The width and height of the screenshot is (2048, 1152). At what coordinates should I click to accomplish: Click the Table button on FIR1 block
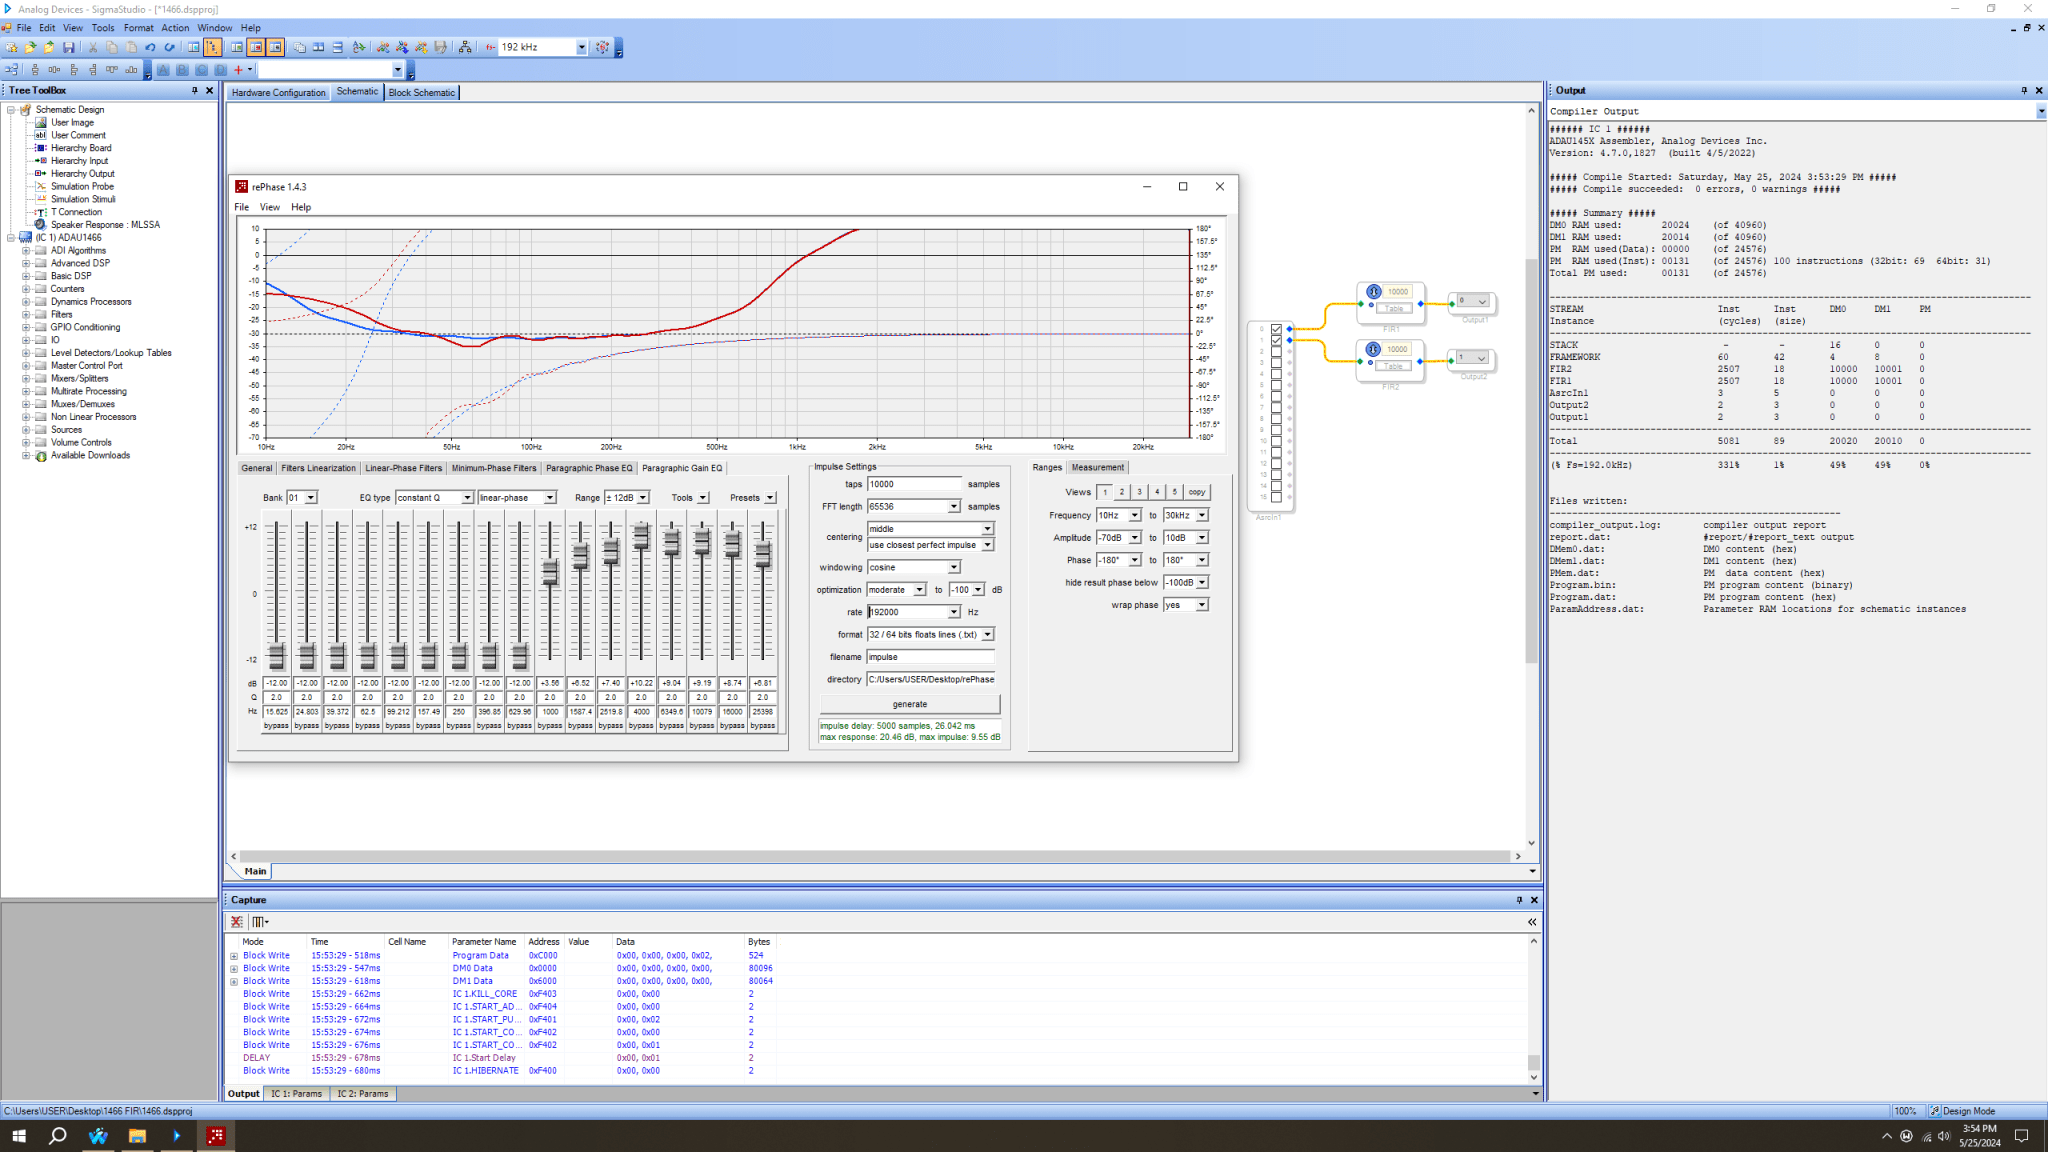(x=1393, y=309)
